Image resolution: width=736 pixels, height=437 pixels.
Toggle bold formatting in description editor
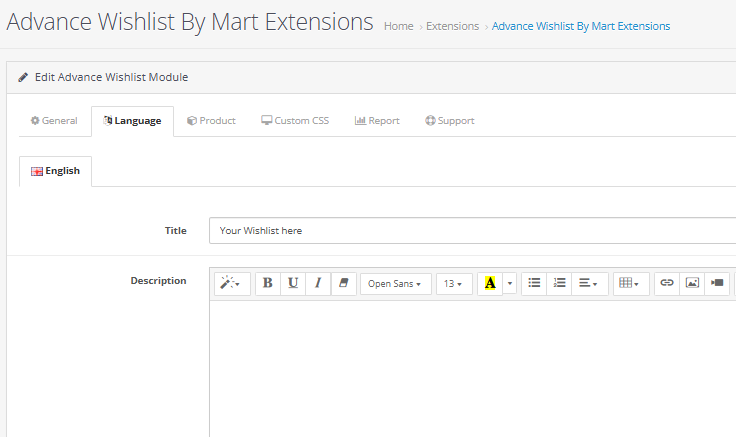pyautogui.click(x=268, y=283)
